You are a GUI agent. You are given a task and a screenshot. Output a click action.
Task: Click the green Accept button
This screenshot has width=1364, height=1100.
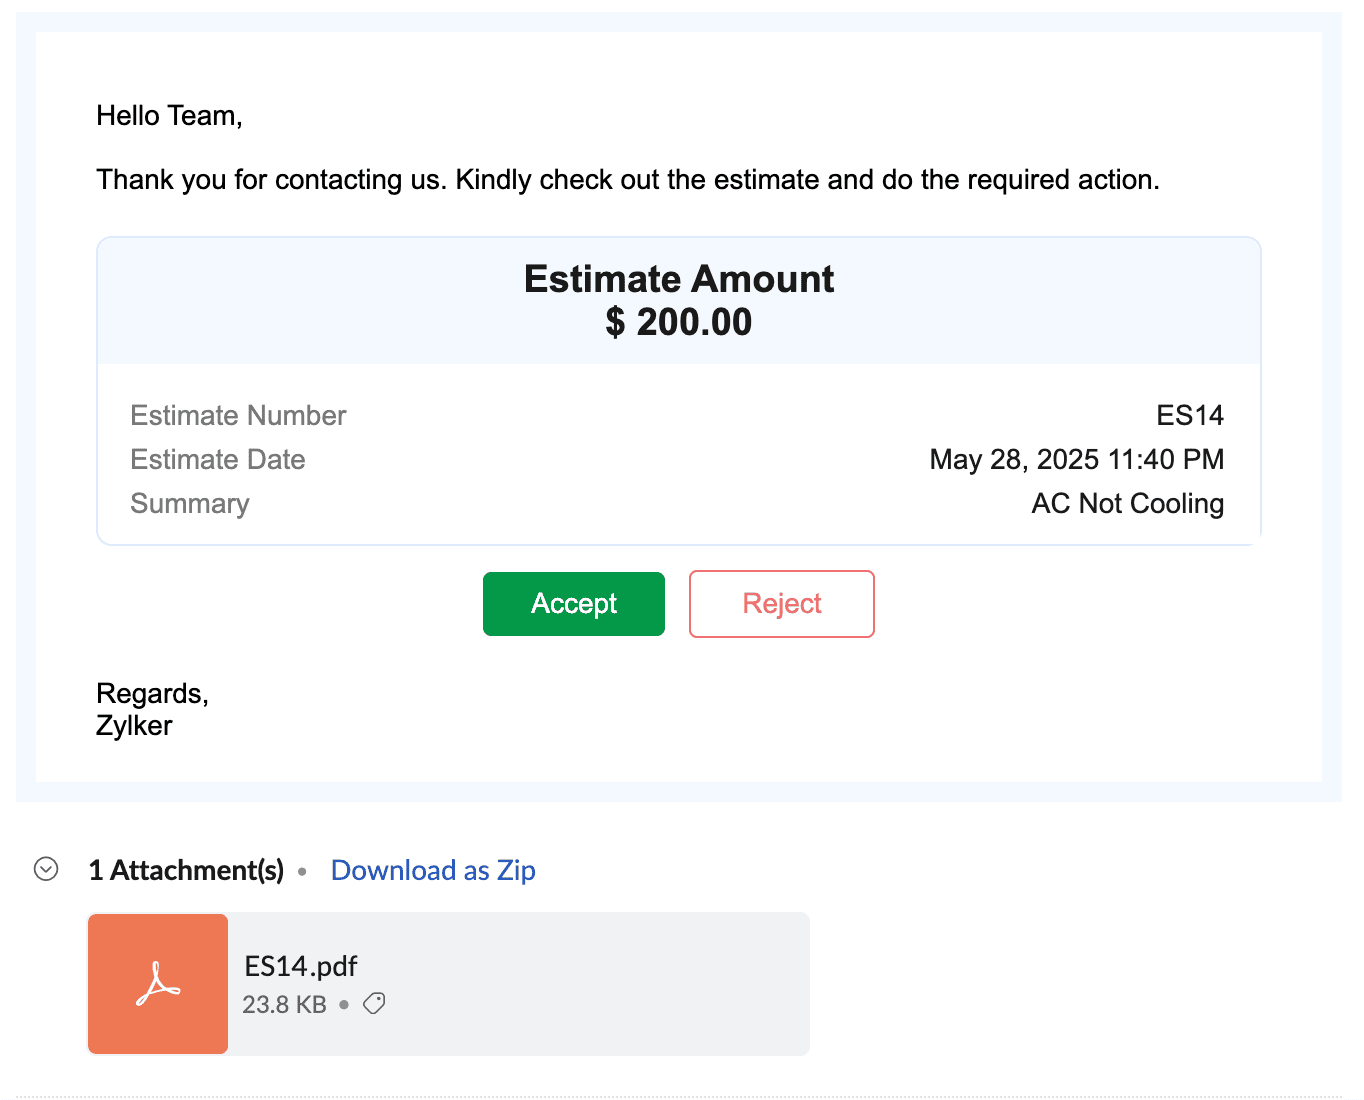(x=573, y=604)
